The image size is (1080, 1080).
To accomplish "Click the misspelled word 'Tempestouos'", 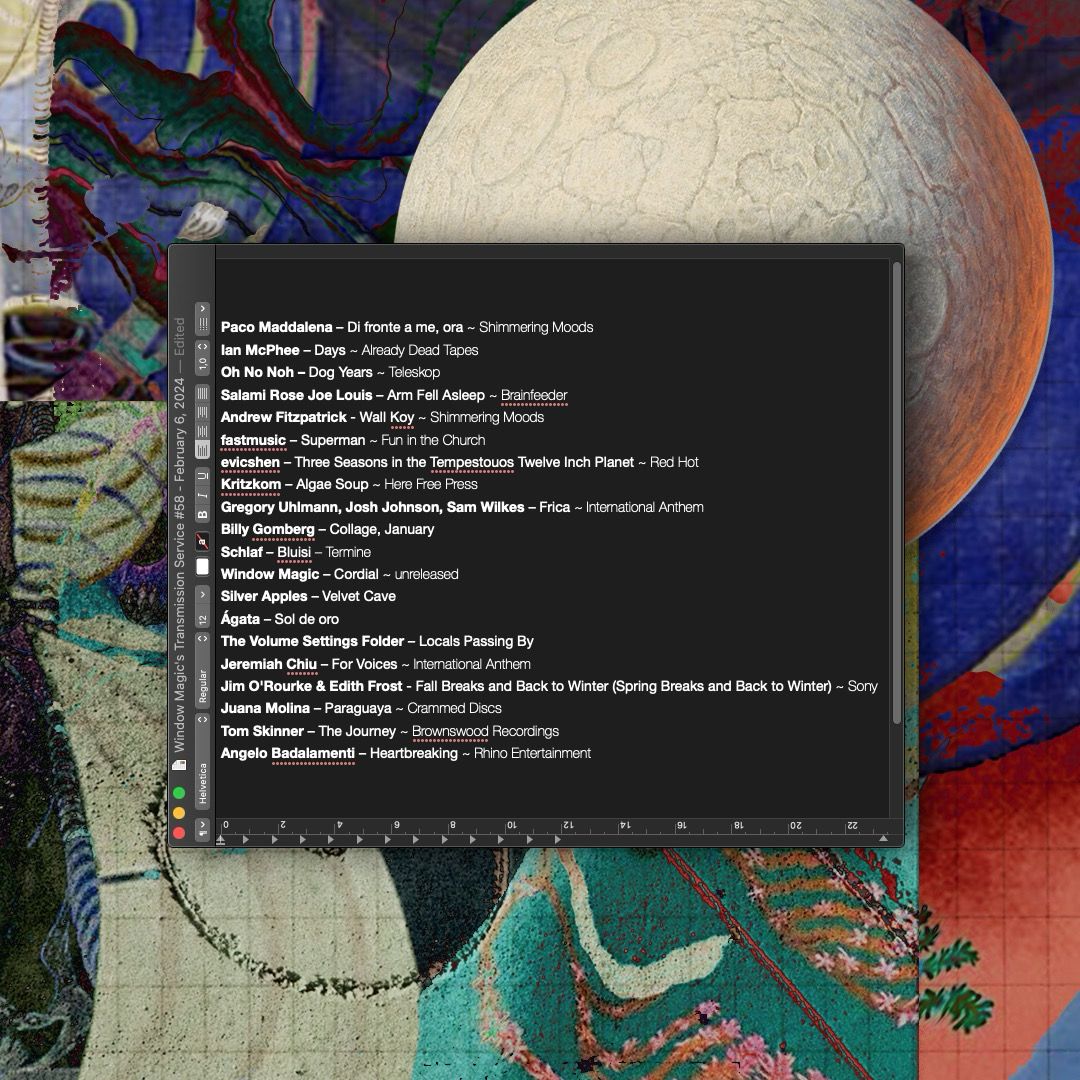I will (x=472, y=461).
